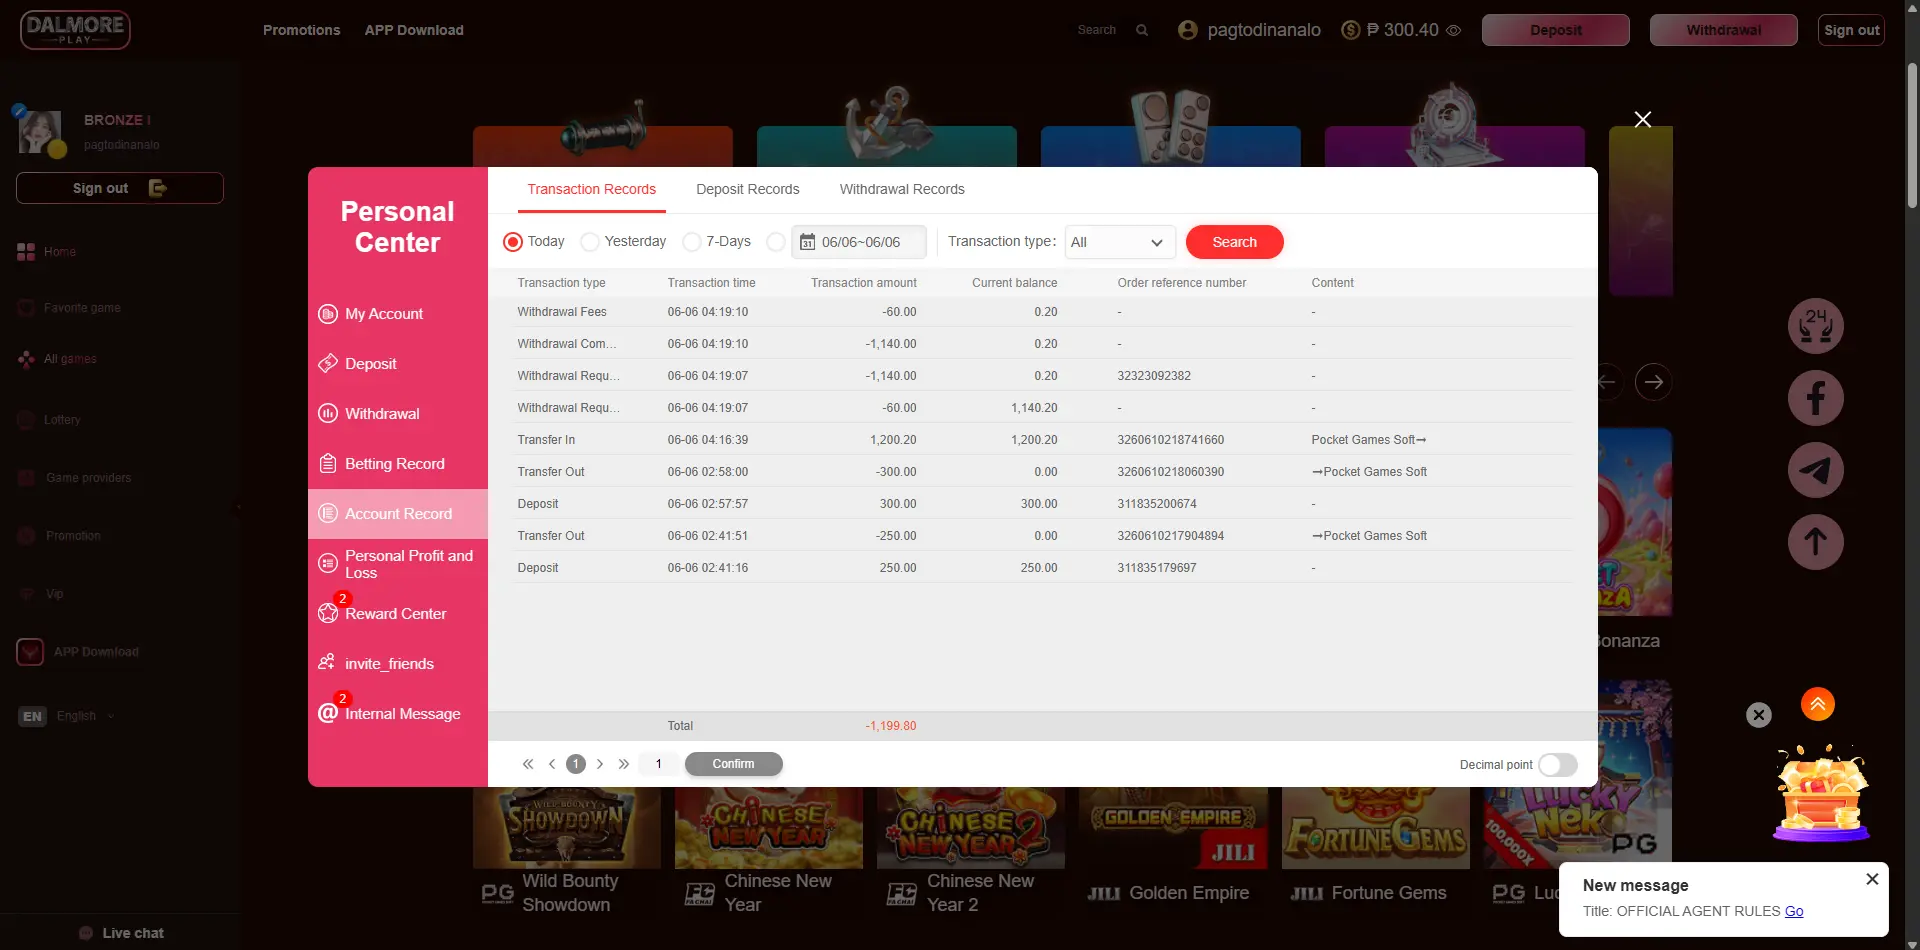
Task: Switch to the Transaction Records tab
Action: [592, 189]
